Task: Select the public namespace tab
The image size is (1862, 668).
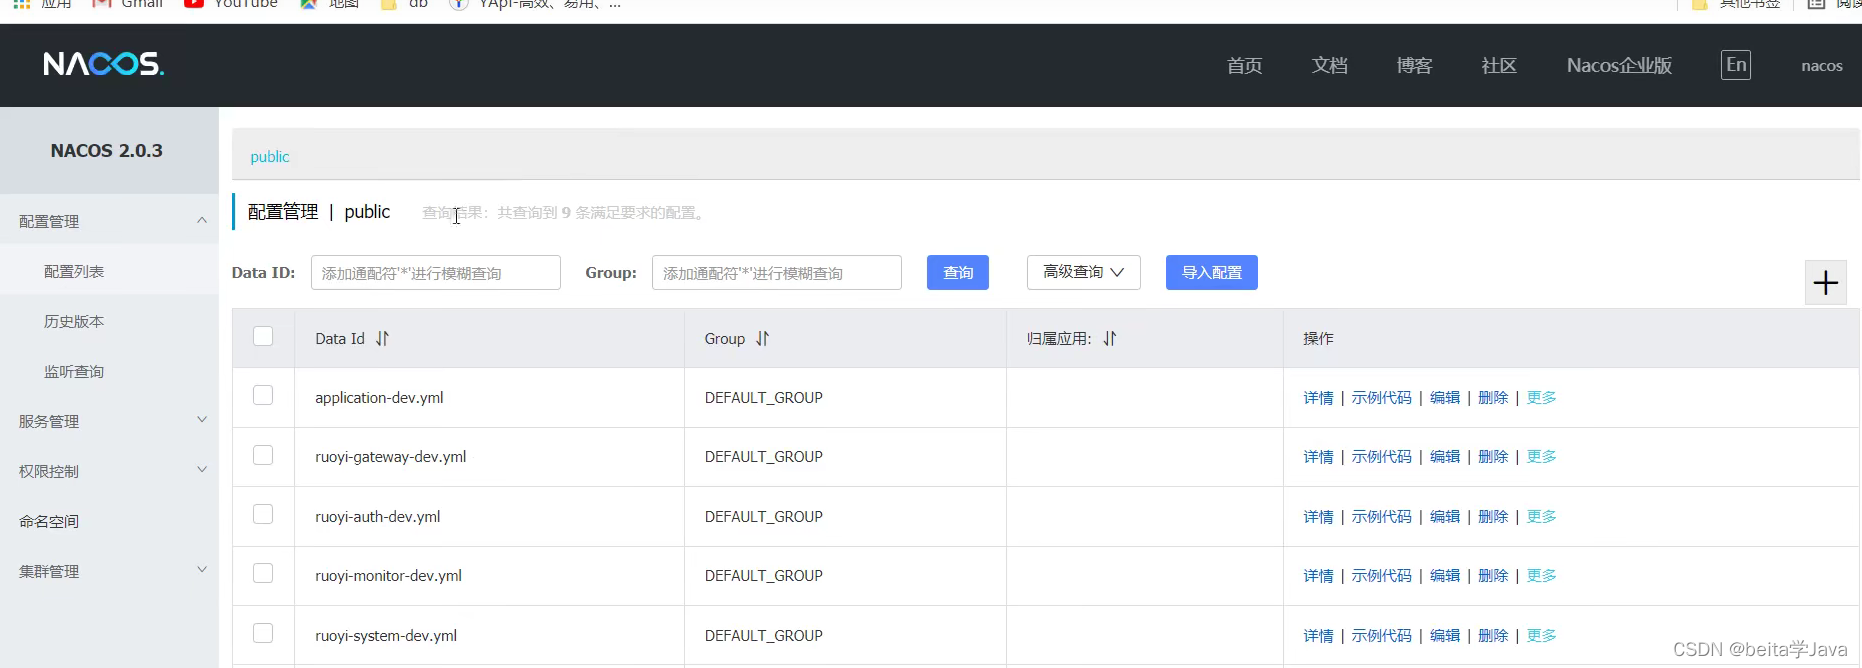Action: click(269, 157)
